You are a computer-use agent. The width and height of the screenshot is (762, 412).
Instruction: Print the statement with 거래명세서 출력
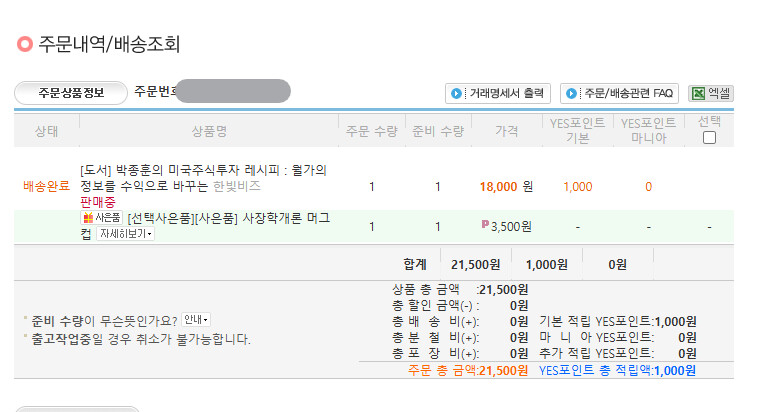point(498,93)
